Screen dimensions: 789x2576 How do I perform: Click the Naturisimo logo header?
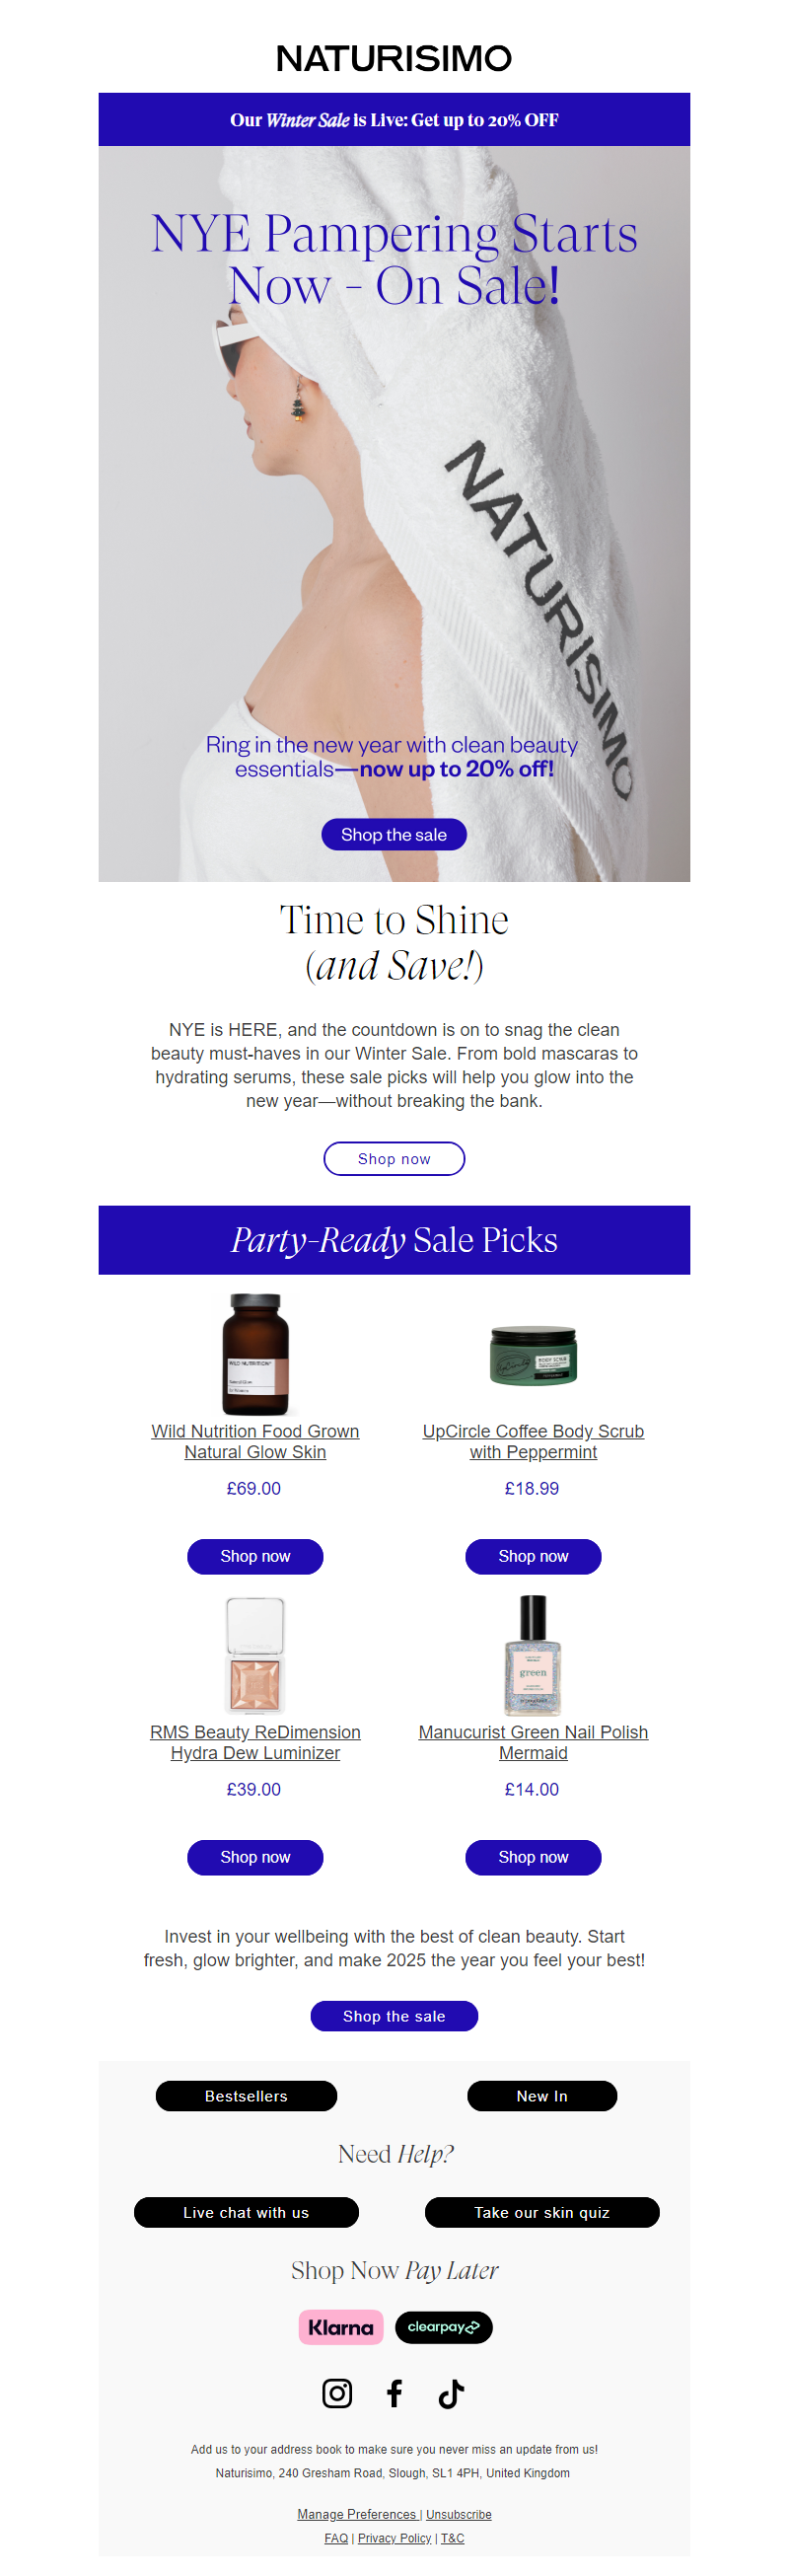tap(394, 59)
